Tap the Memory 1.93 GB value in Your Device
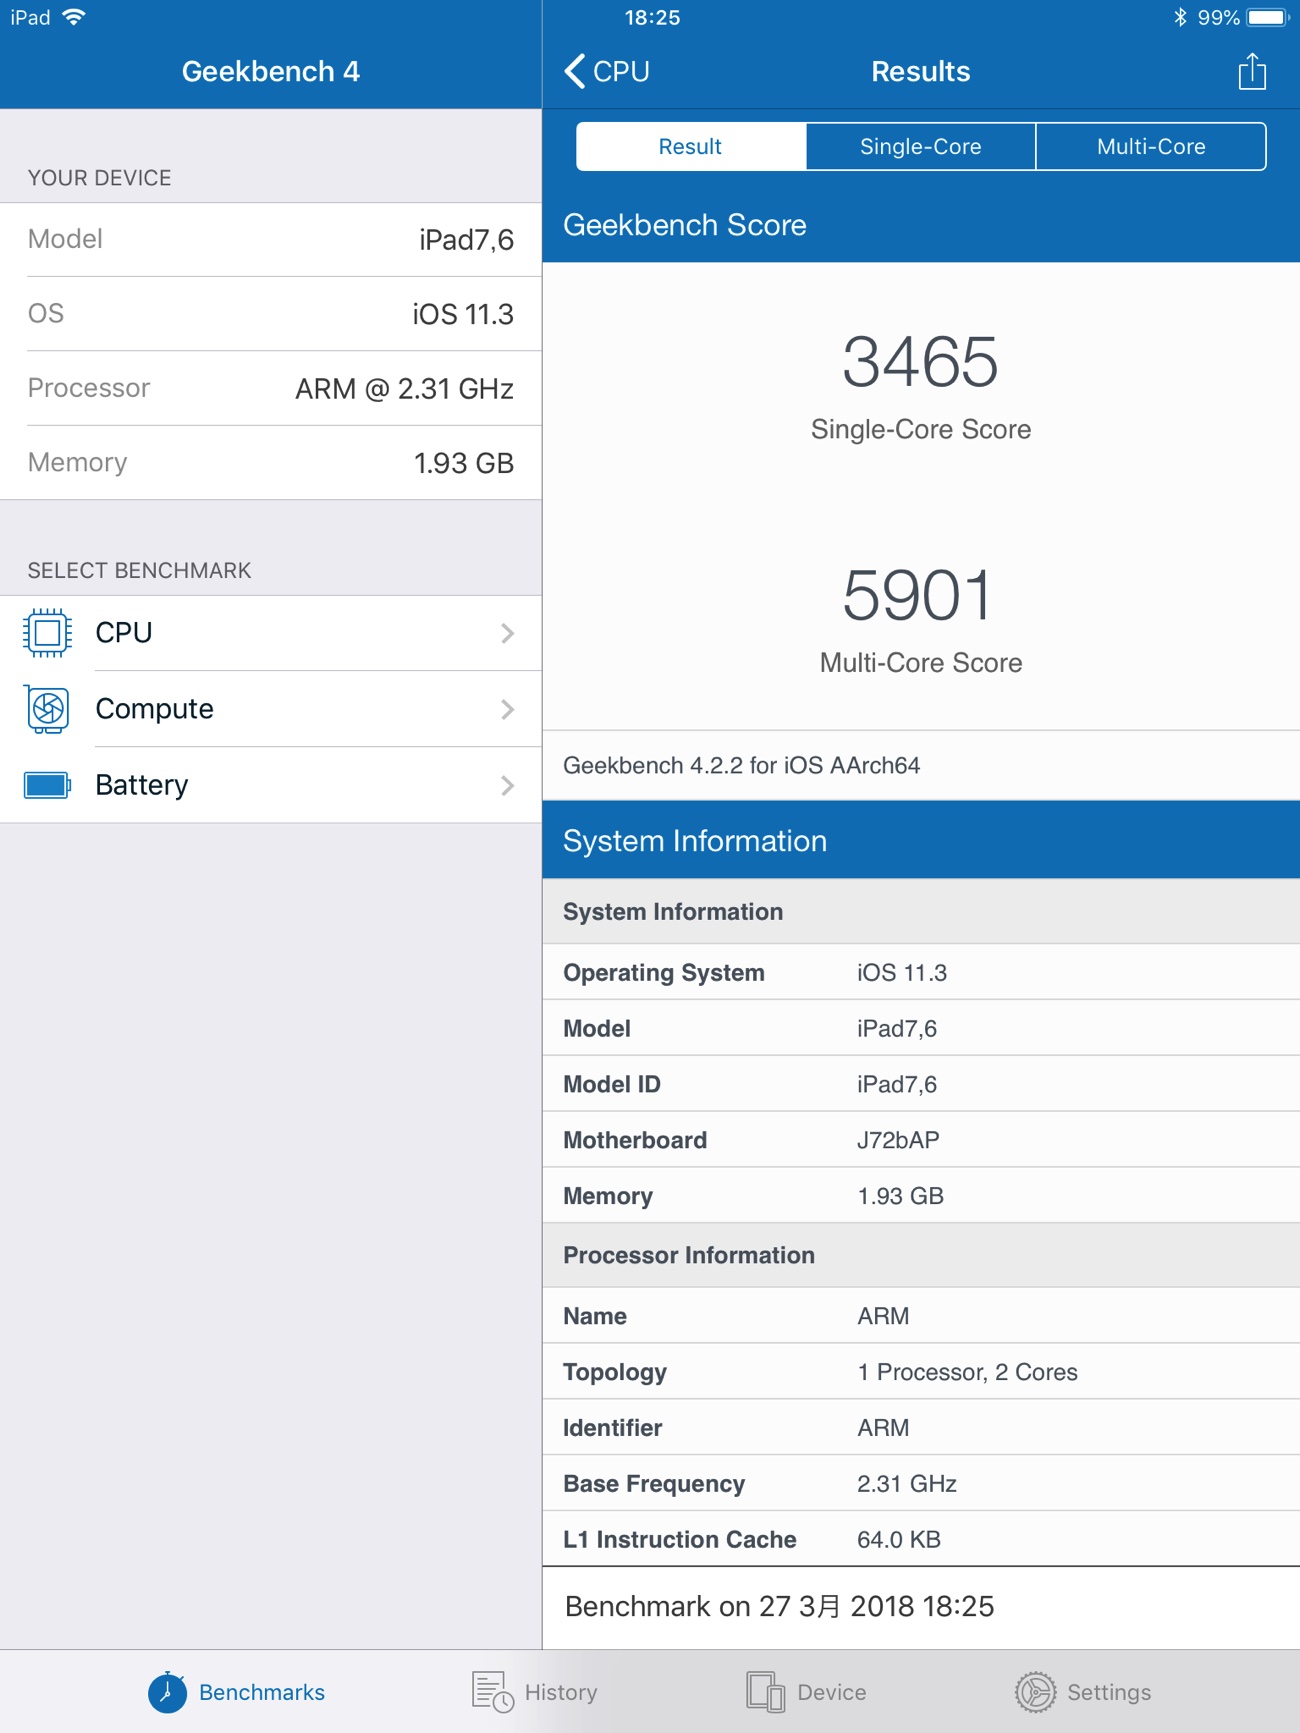This screenshot has height=1733, width=1300. (x=464, y=463)
